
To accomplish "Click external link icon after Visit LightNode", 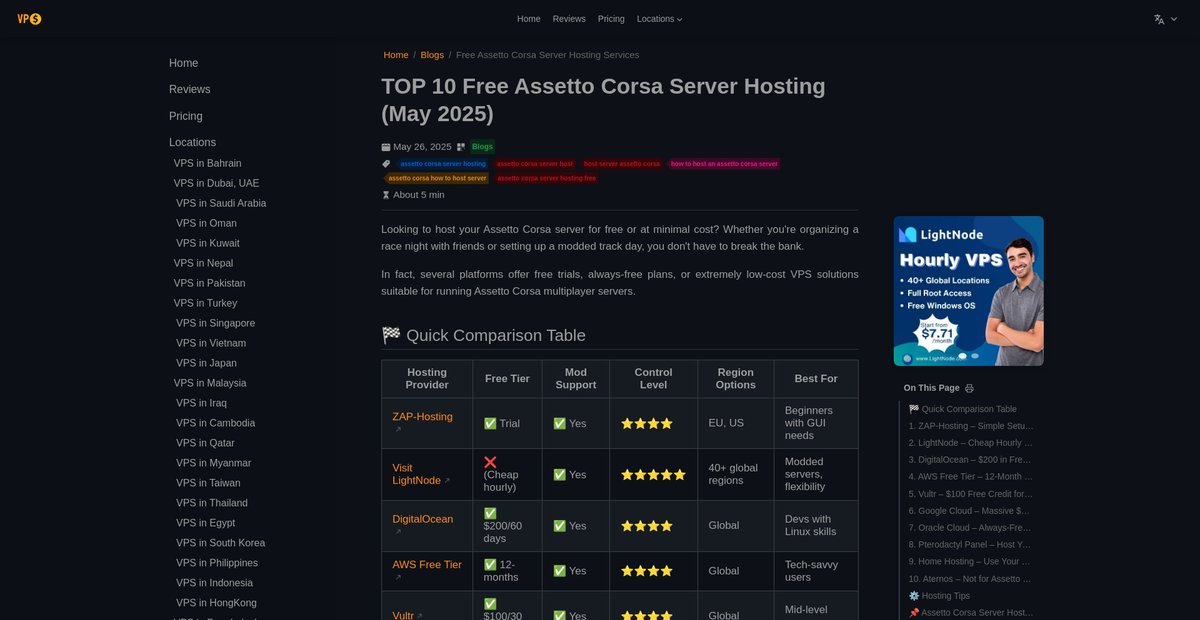I will pyautogui.click(x=447, y=481).
